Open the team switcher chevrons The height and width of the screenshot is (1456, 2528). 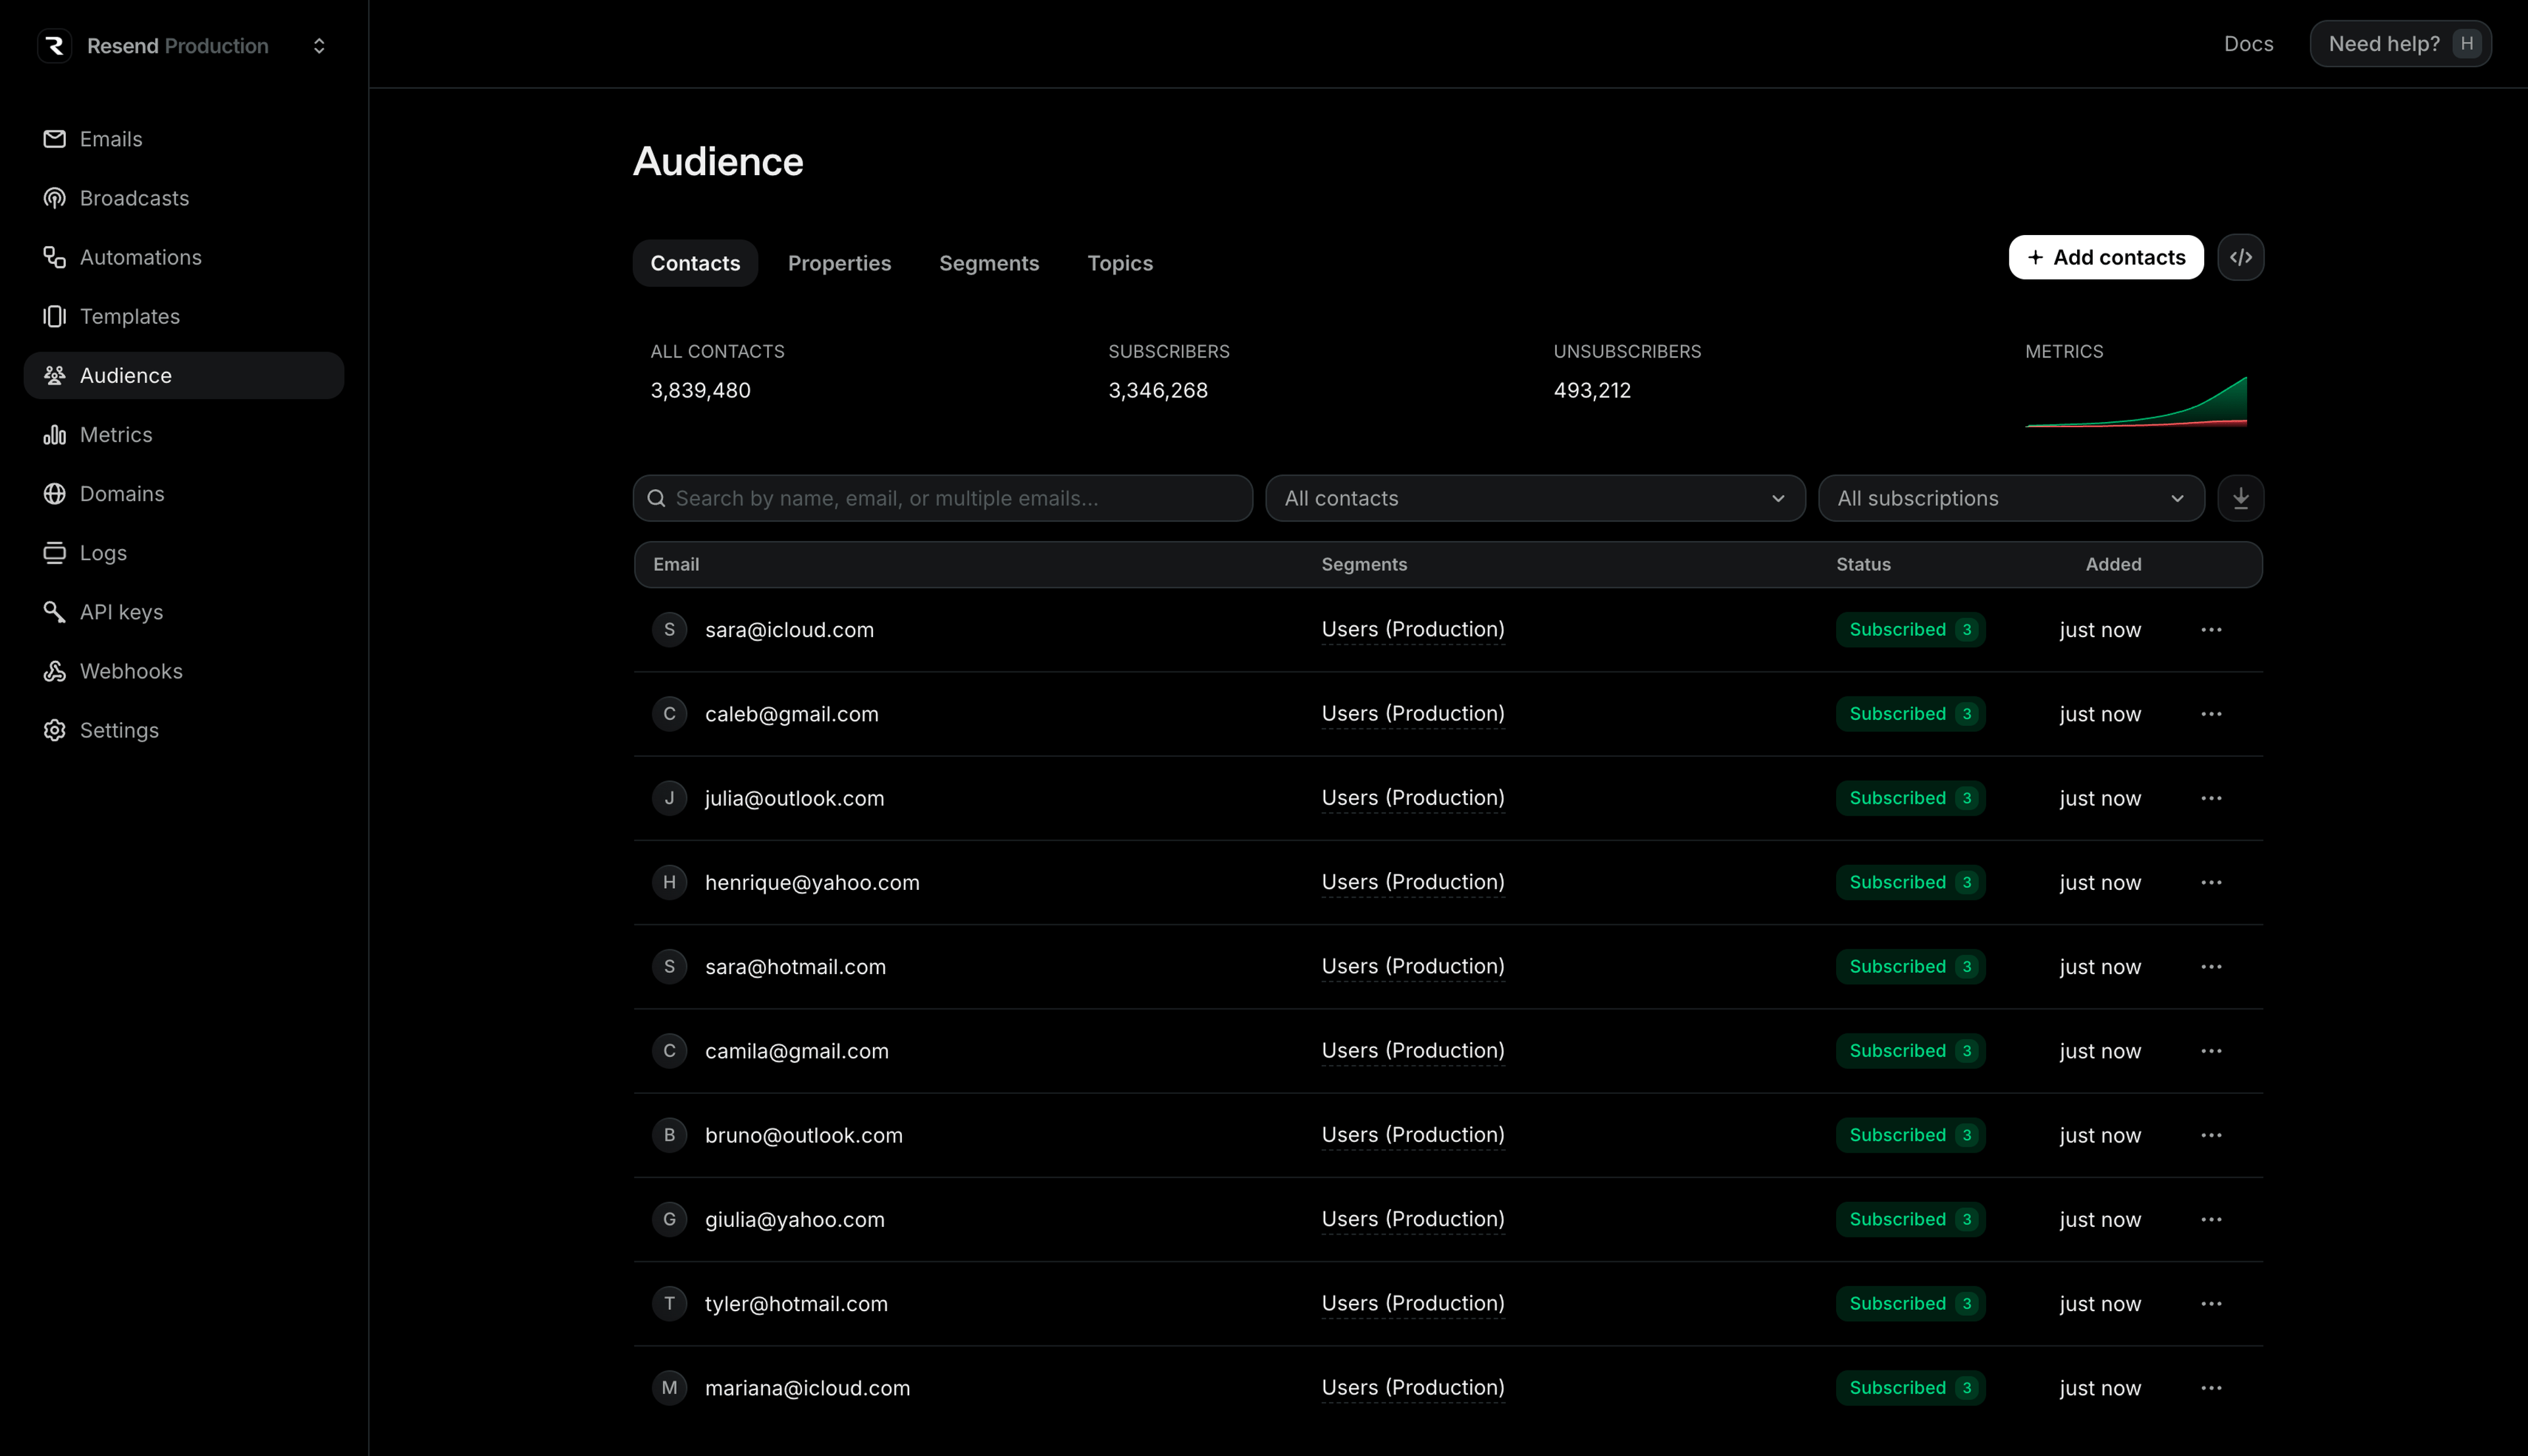319,46
